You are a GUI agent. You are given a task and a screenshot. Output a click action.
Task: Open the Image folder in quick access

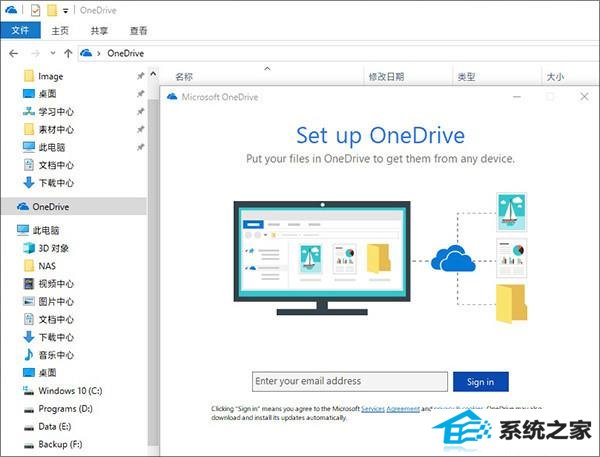coord(50,76)
